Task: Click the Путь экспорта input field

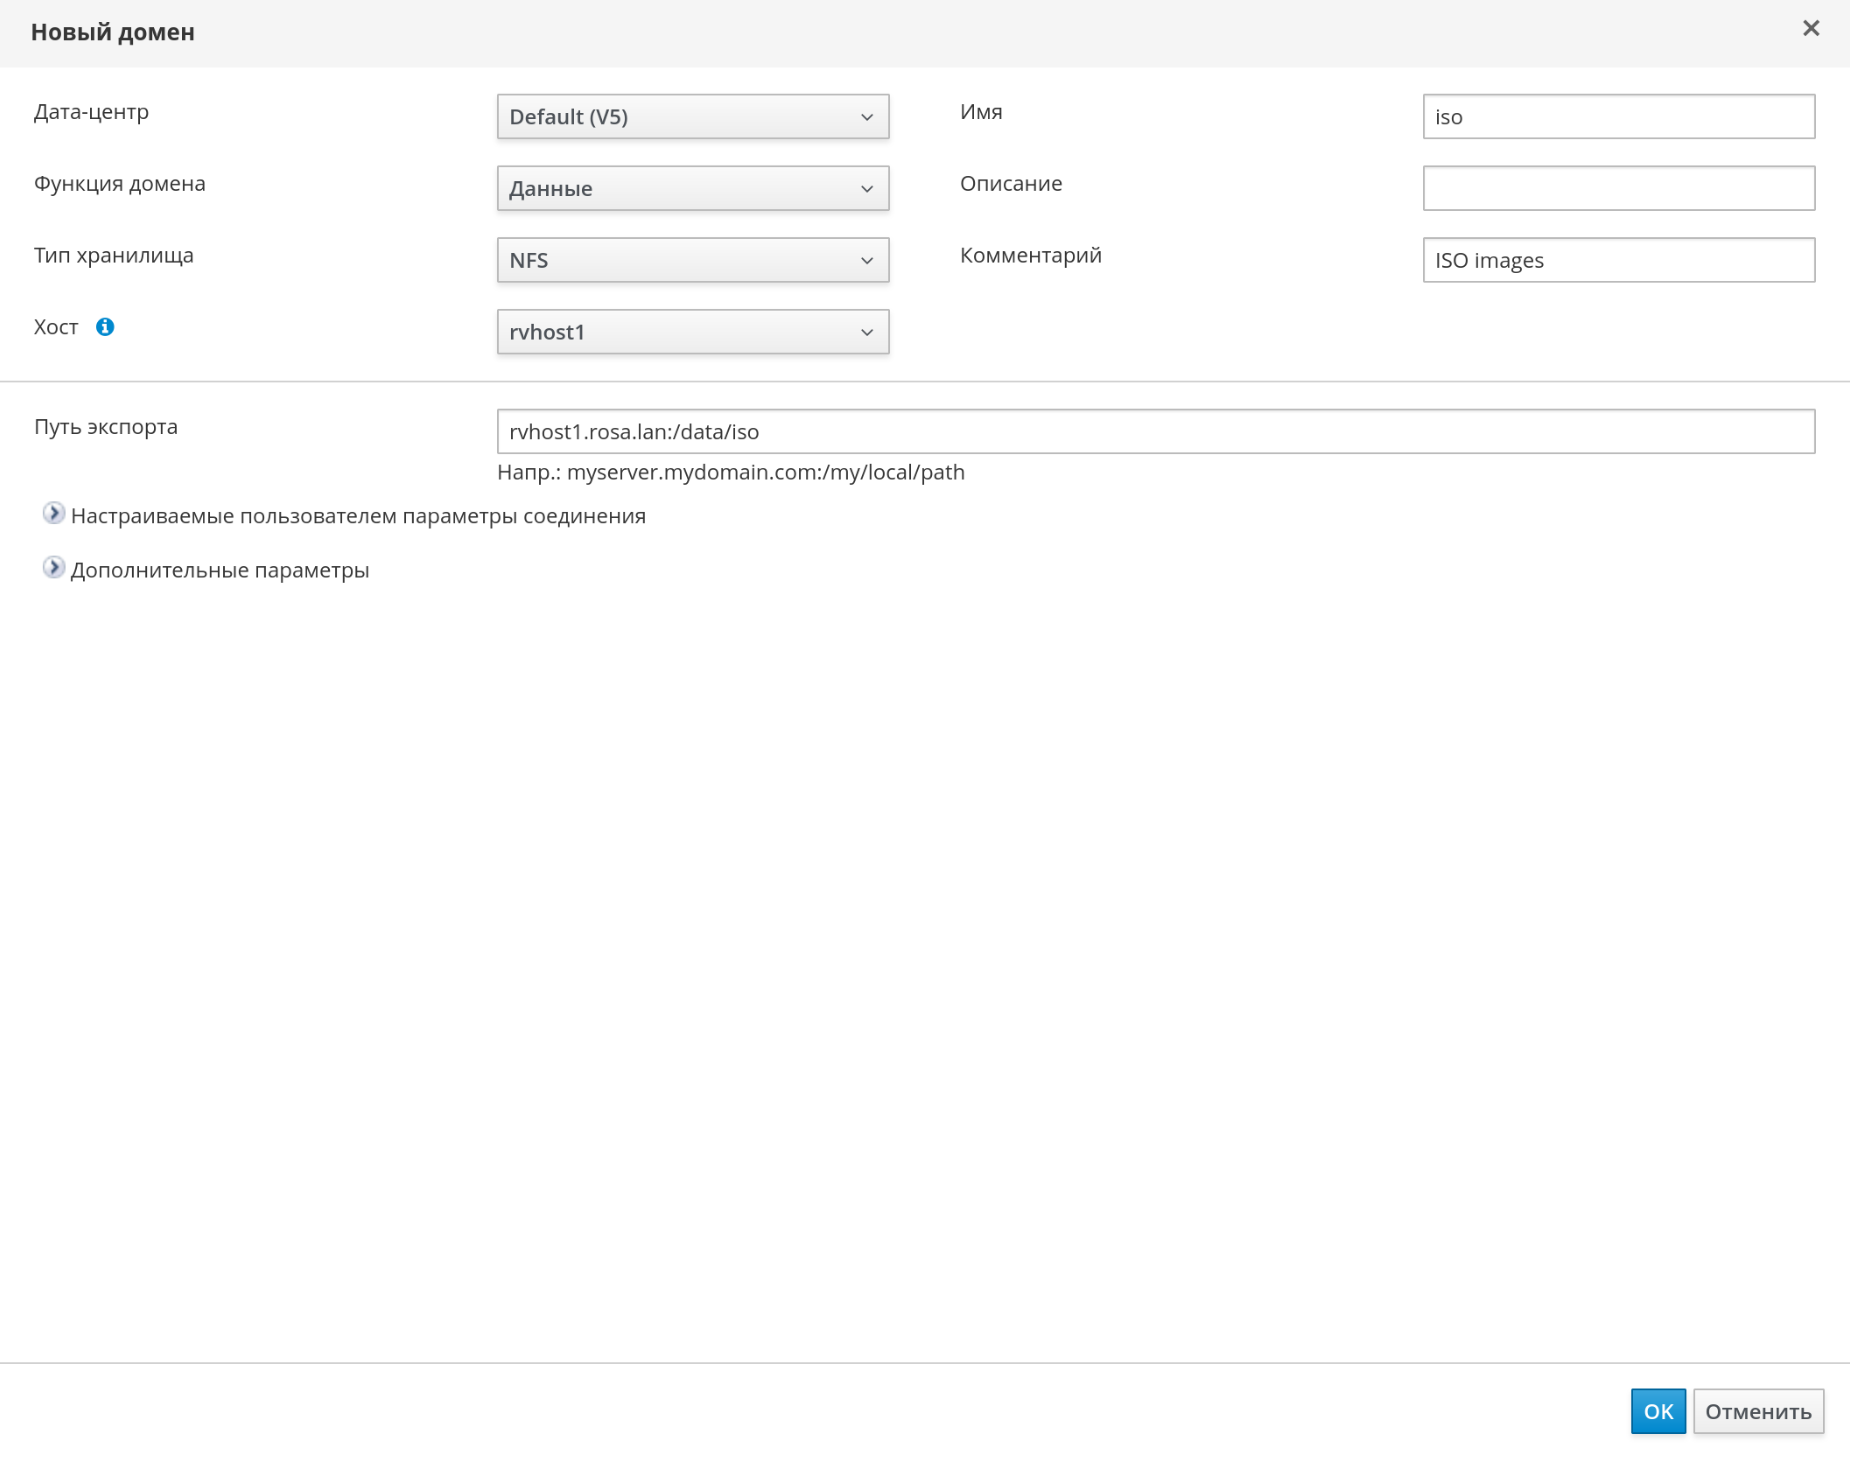Action: (1155, 432)
